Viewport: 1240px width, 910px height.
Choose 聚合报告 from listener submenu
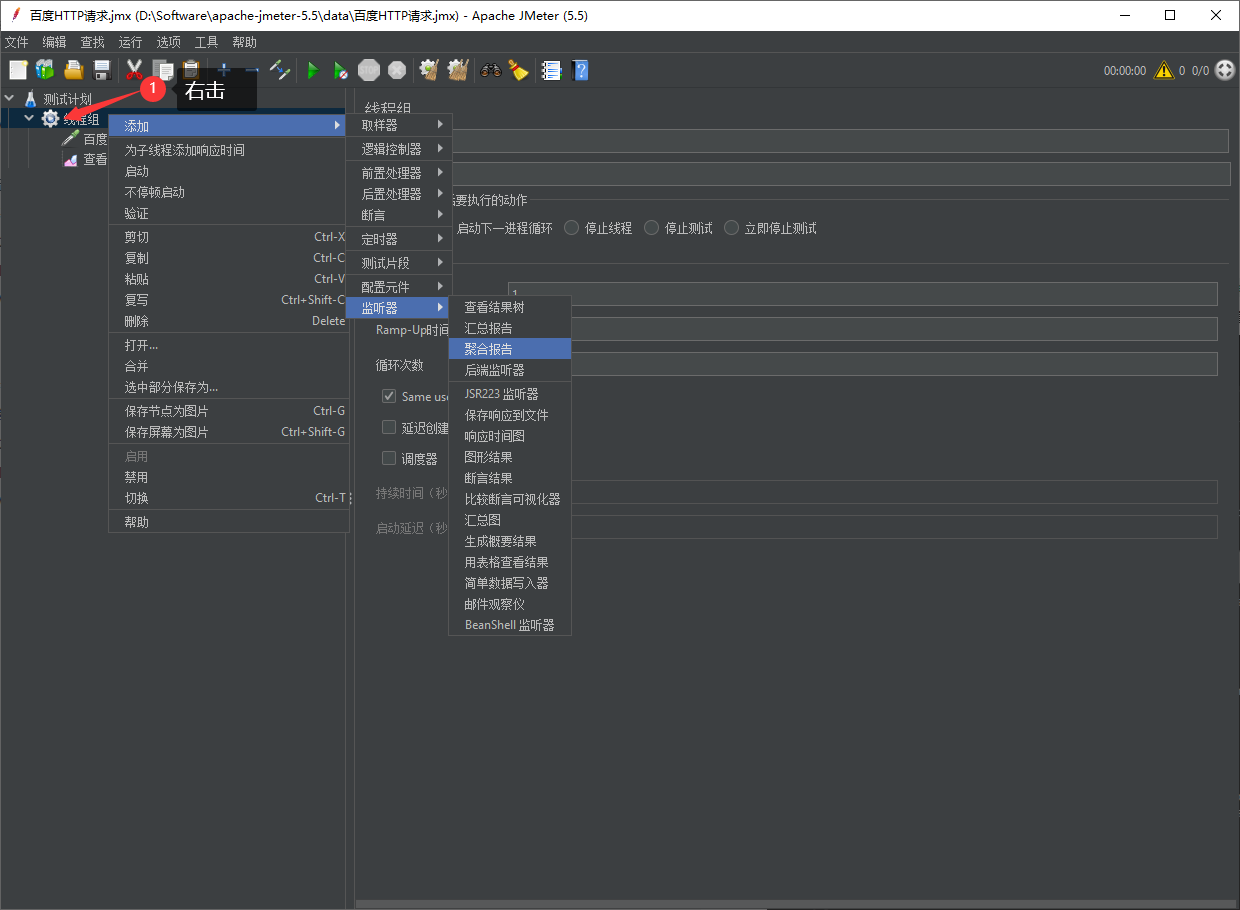[x=510, y=349]
